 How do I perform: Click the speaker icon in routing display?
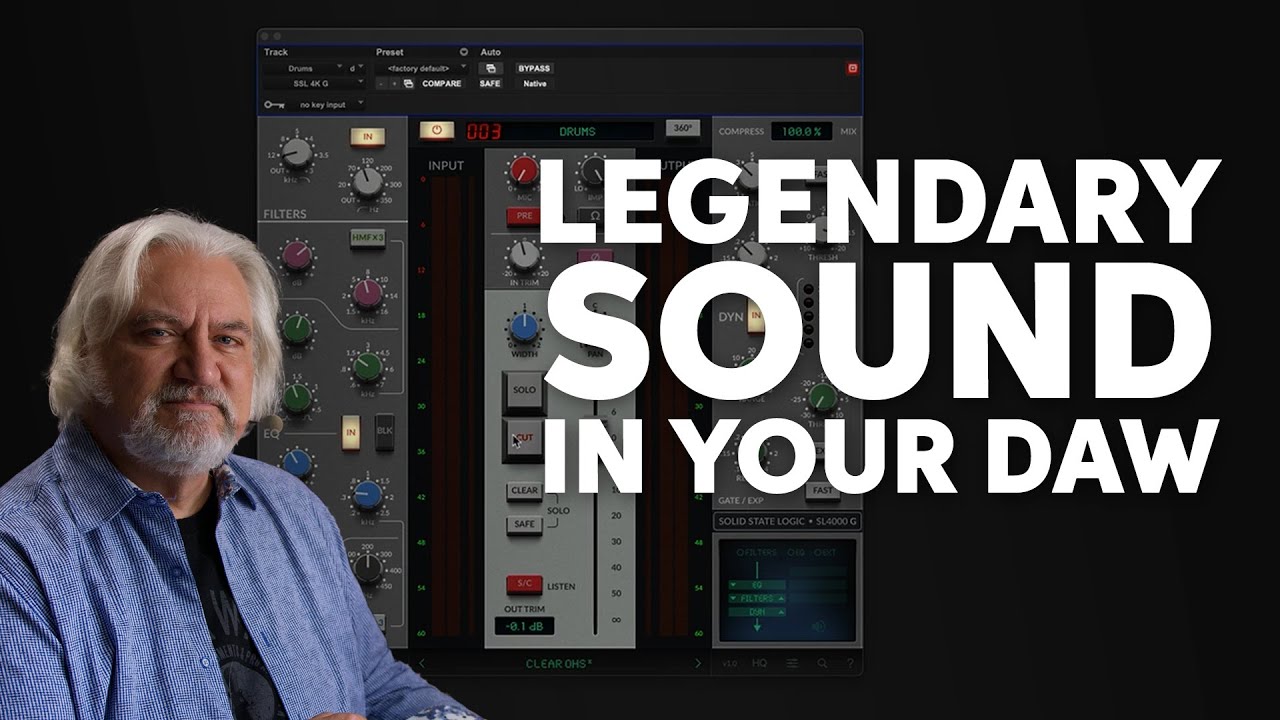[x=819, y=627]
